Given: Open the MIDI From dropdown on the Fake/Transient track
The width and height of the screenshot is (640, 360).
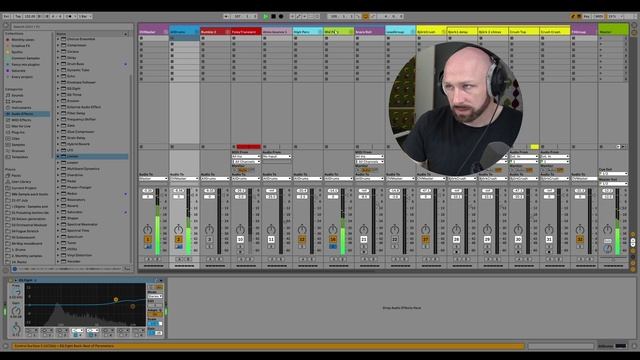Looking at the screenshot, I should (246, 156).
